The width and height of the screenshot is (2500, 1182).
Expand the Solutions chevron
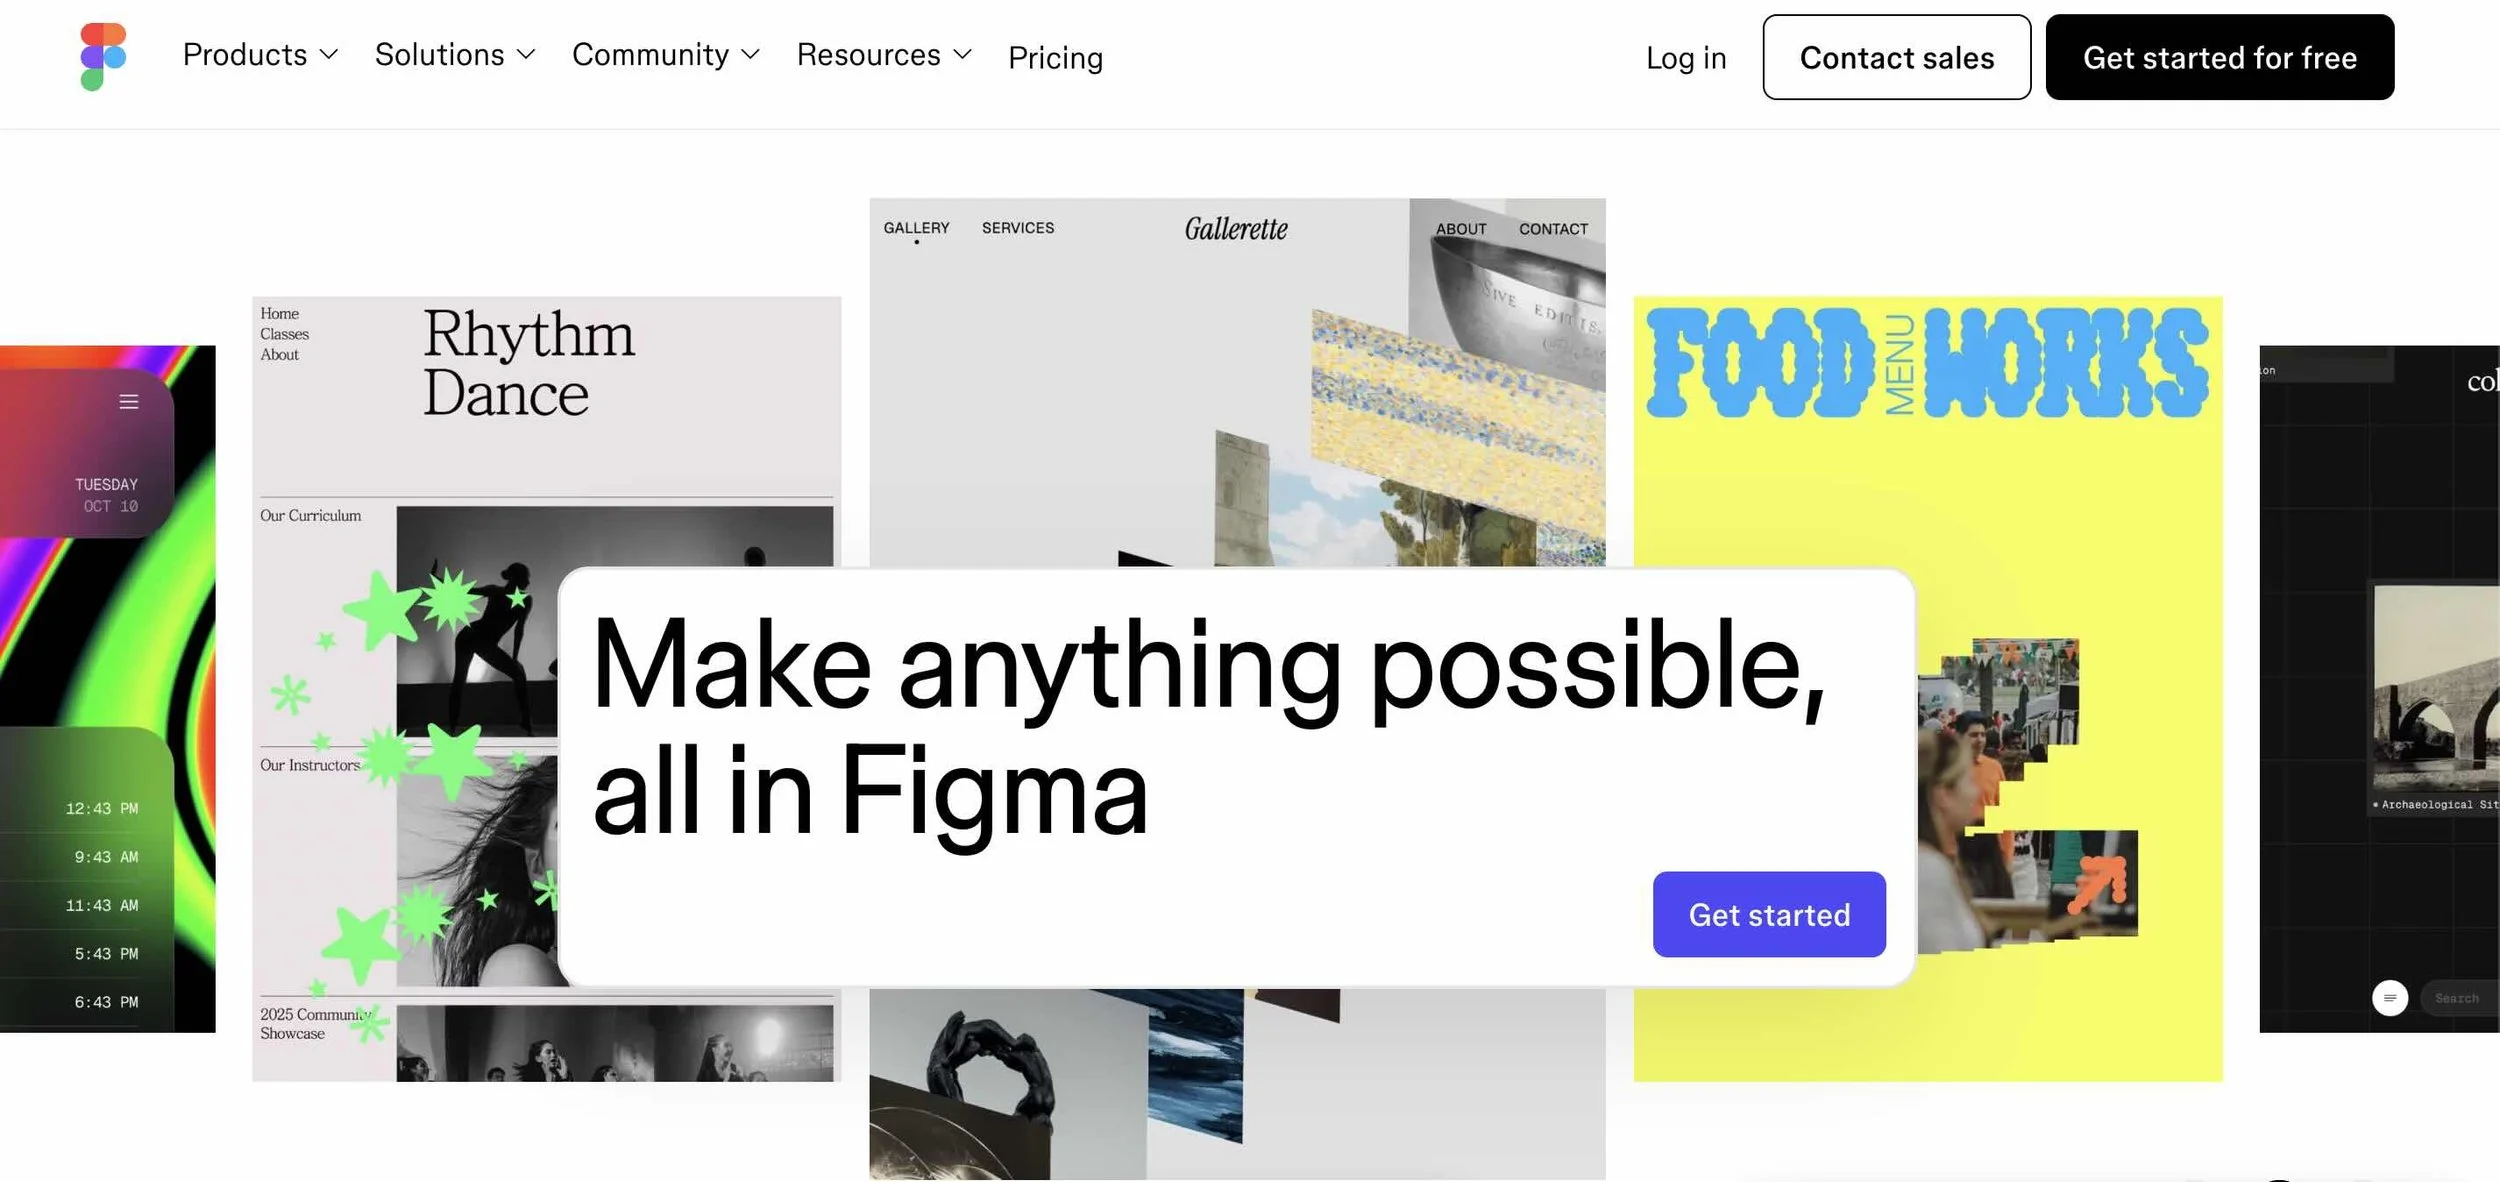point(526,55)
